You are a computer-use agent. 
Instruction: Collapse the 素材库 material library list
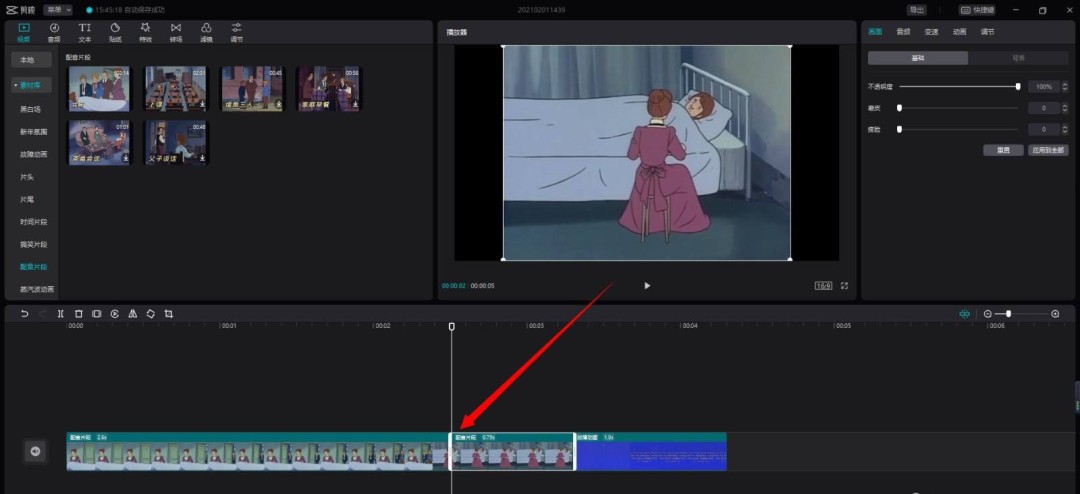[30, 85]
